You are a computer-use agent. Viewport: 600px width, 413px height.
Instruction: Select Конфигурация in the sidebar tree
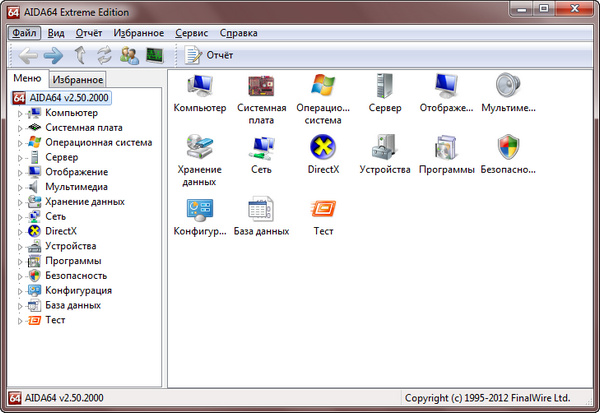[x=78, y=290]
